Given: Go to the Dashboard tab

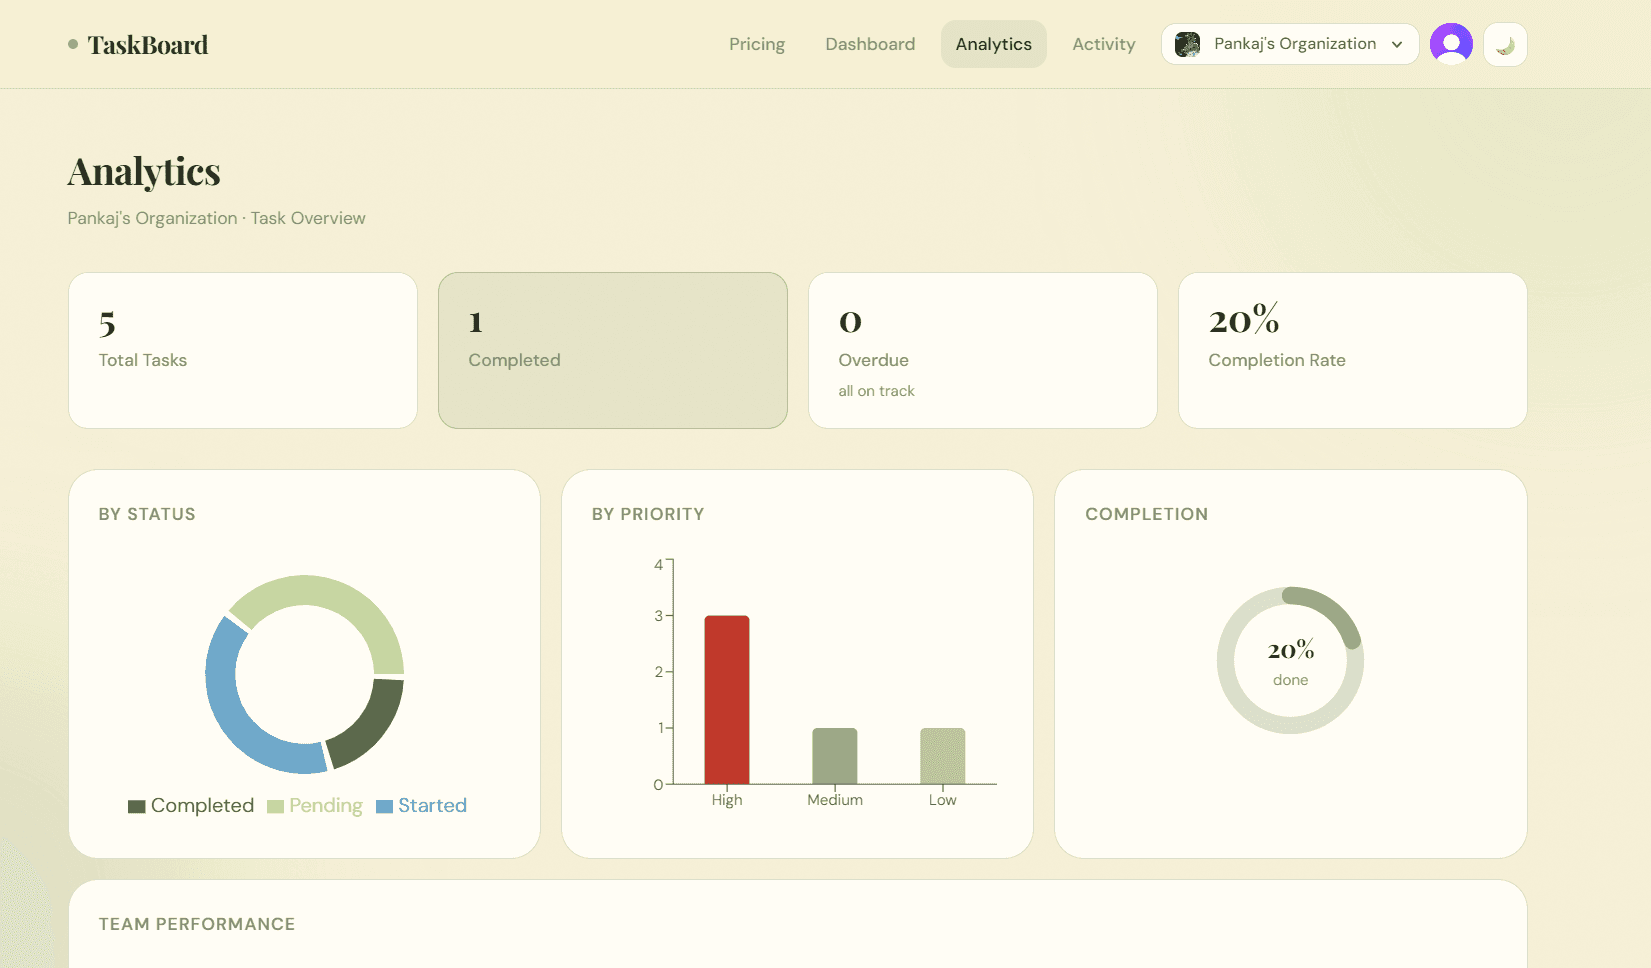Looking at the screenshot, I should (870, 44).
